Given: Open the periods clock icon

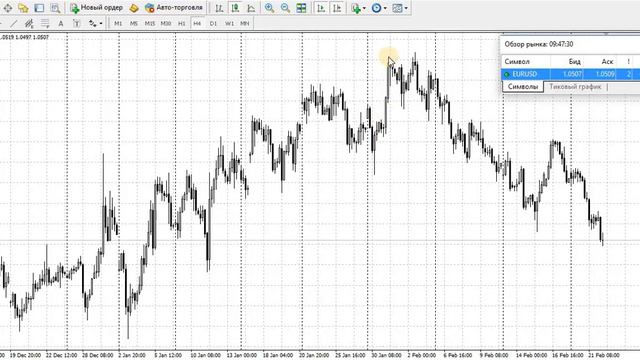Looking at the screenshot, I should pos(376,8).
